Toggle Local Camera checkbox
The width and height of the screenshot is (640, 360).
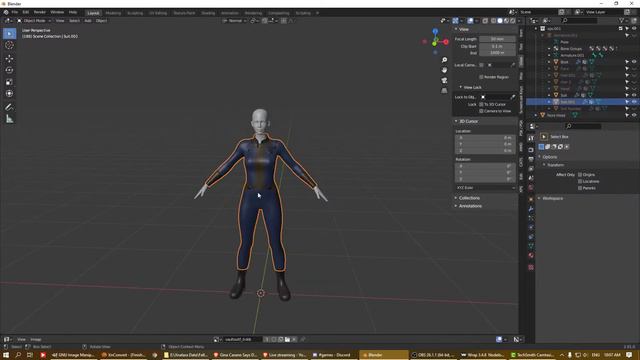click(482, 65)
